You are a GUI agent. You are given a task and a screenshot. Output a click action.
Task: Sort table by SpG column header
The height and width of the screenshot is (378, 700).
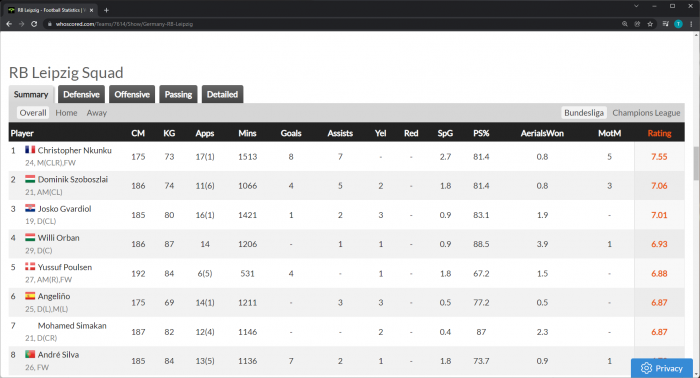[445, 133]
